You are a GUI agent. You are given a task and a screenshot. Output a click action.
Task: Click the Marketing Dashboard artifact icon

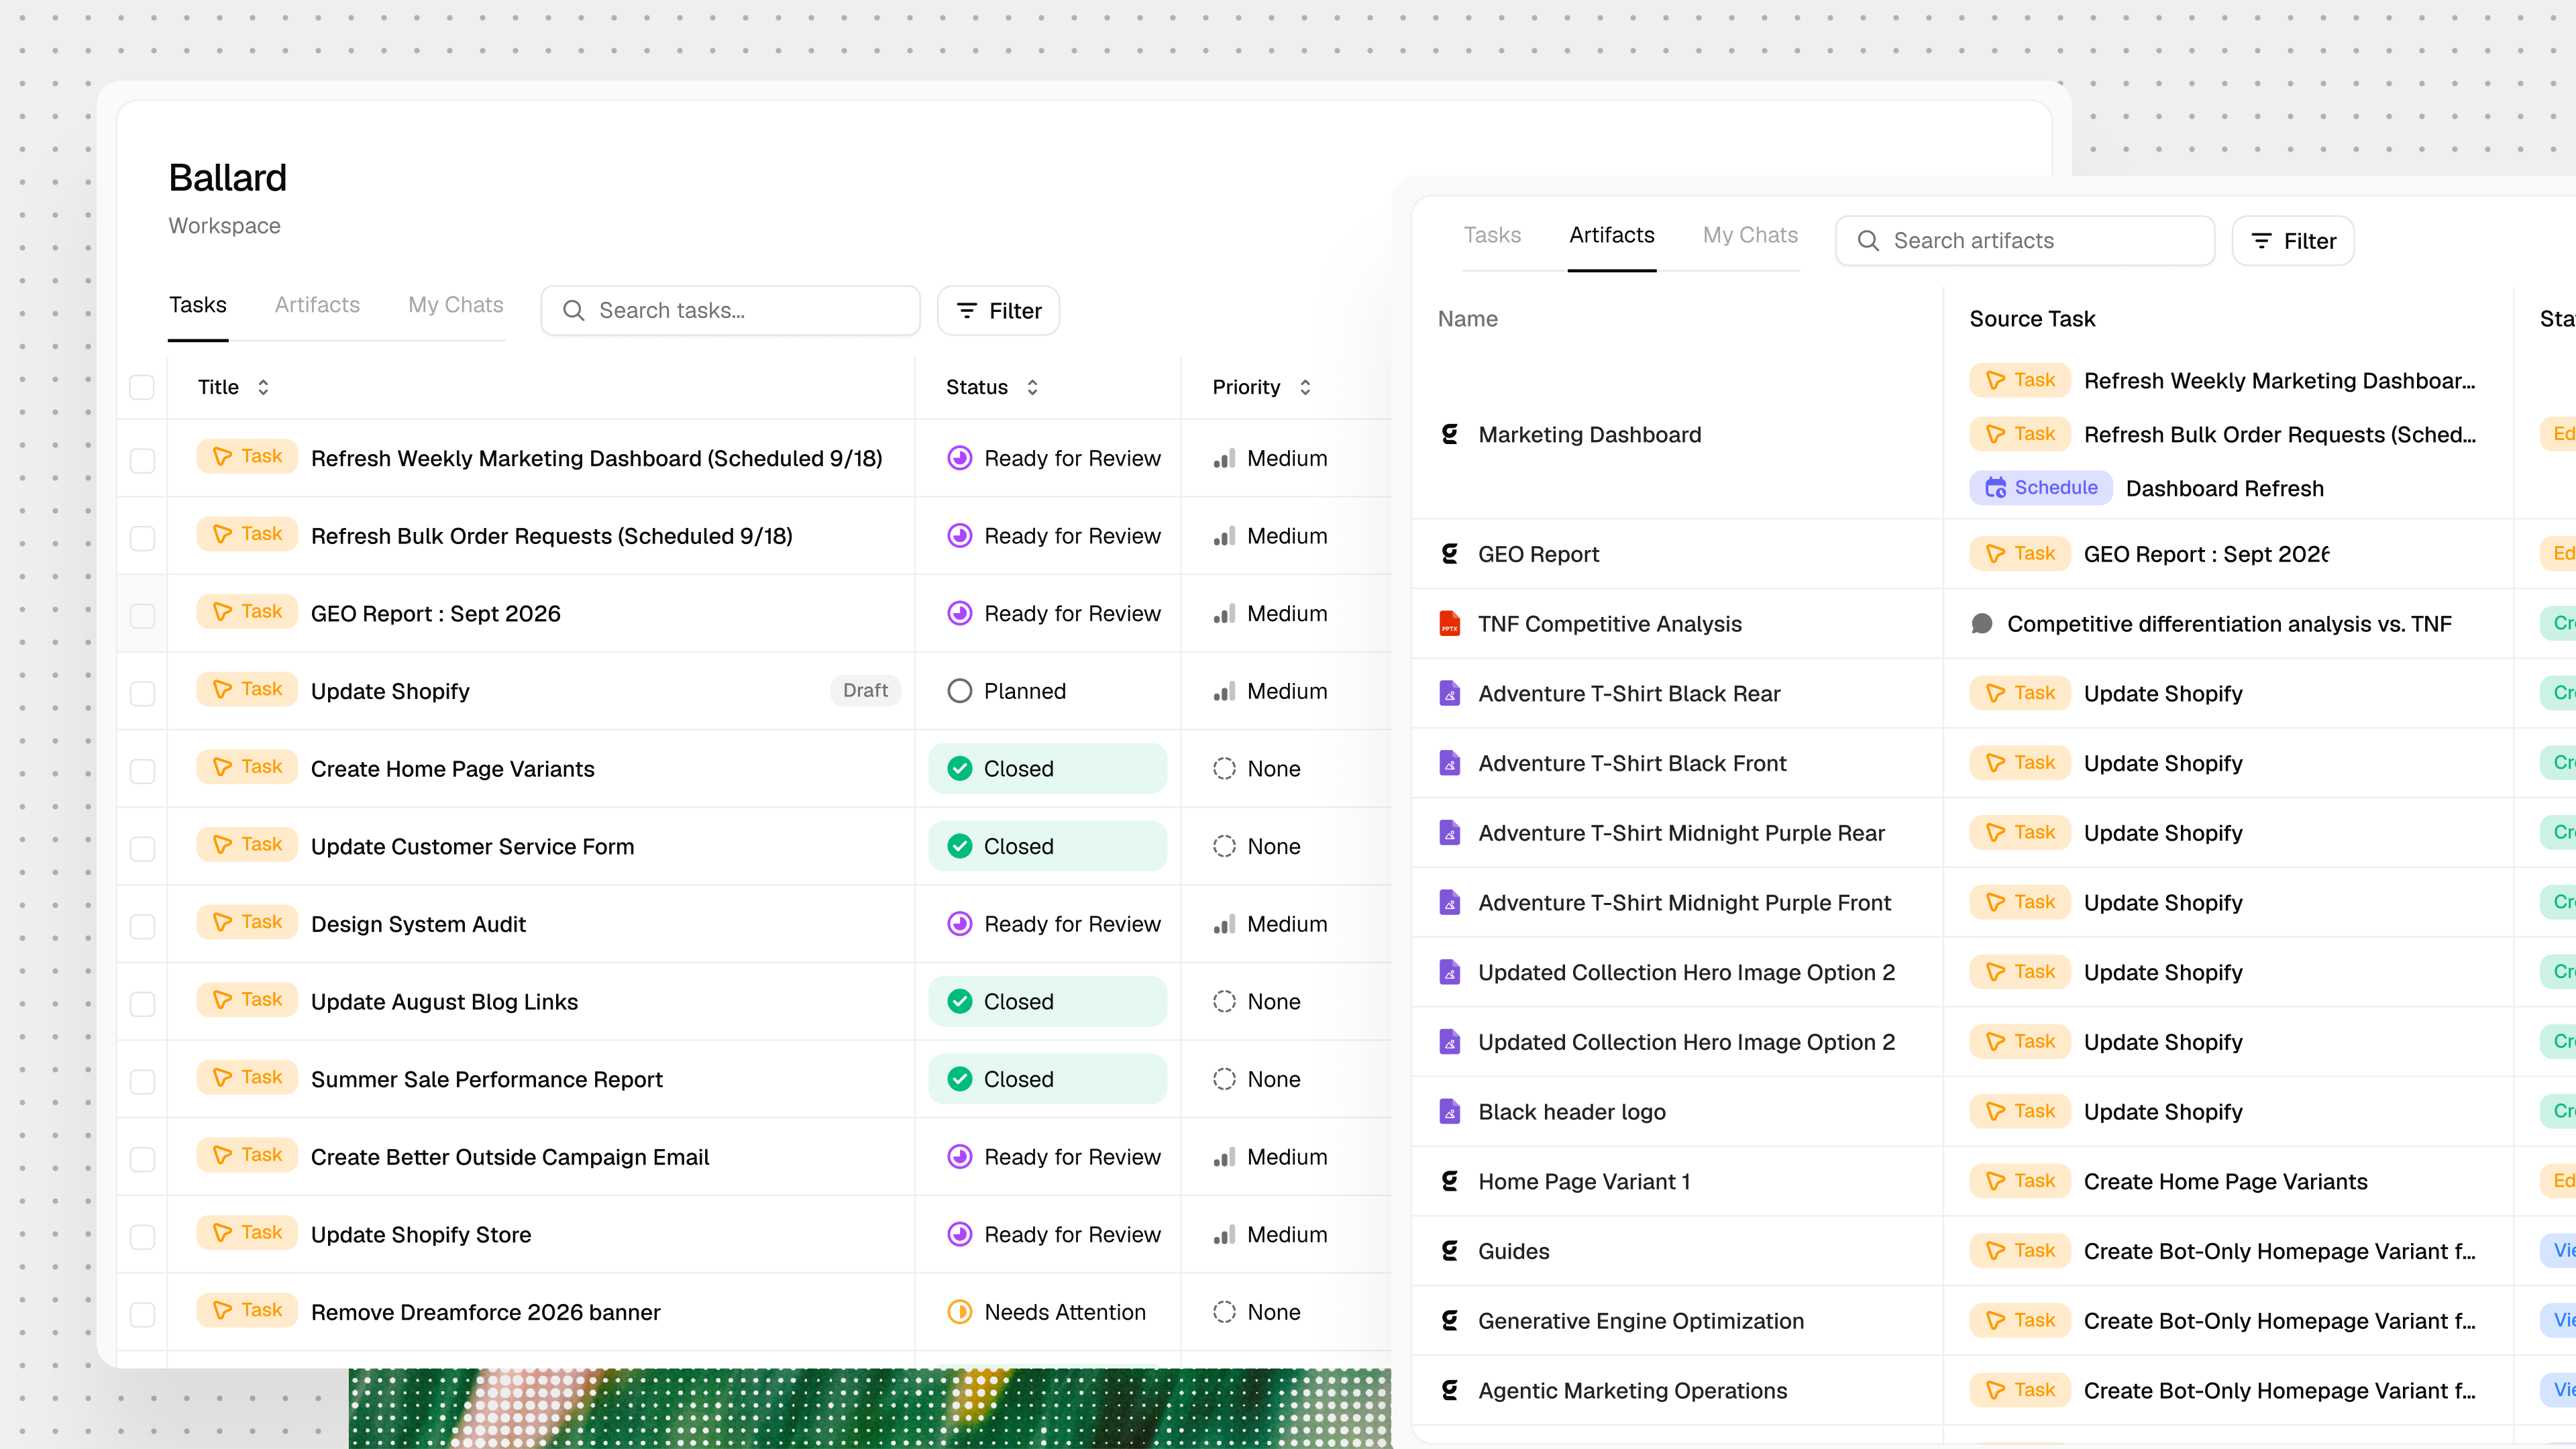[x=1449, y=434]
